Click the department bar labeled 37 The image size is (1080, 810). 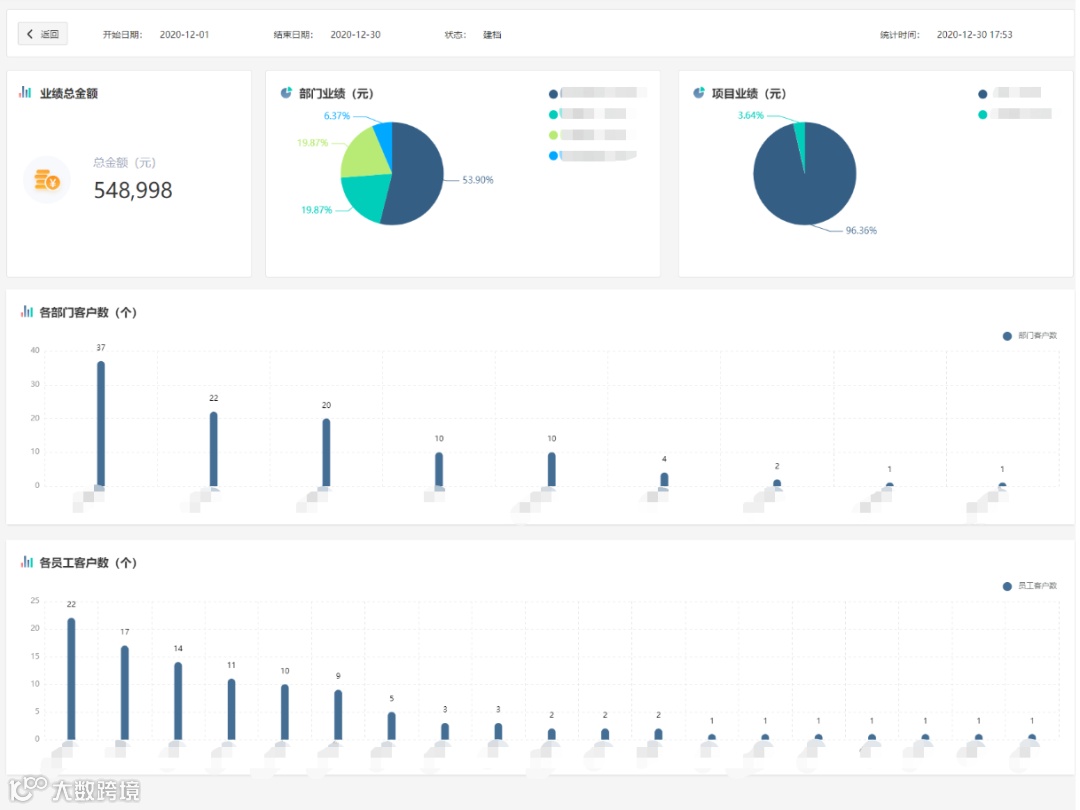point(101,424)
